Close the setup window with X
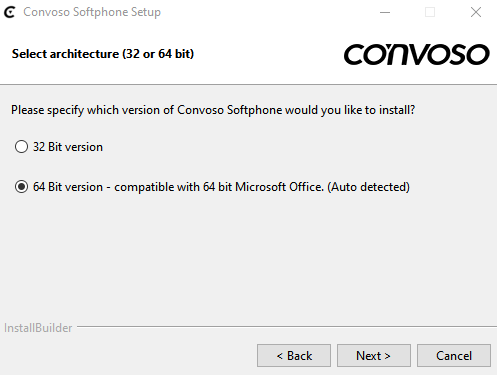The width and height of the screenshot is (497, 375). [476, 12]
